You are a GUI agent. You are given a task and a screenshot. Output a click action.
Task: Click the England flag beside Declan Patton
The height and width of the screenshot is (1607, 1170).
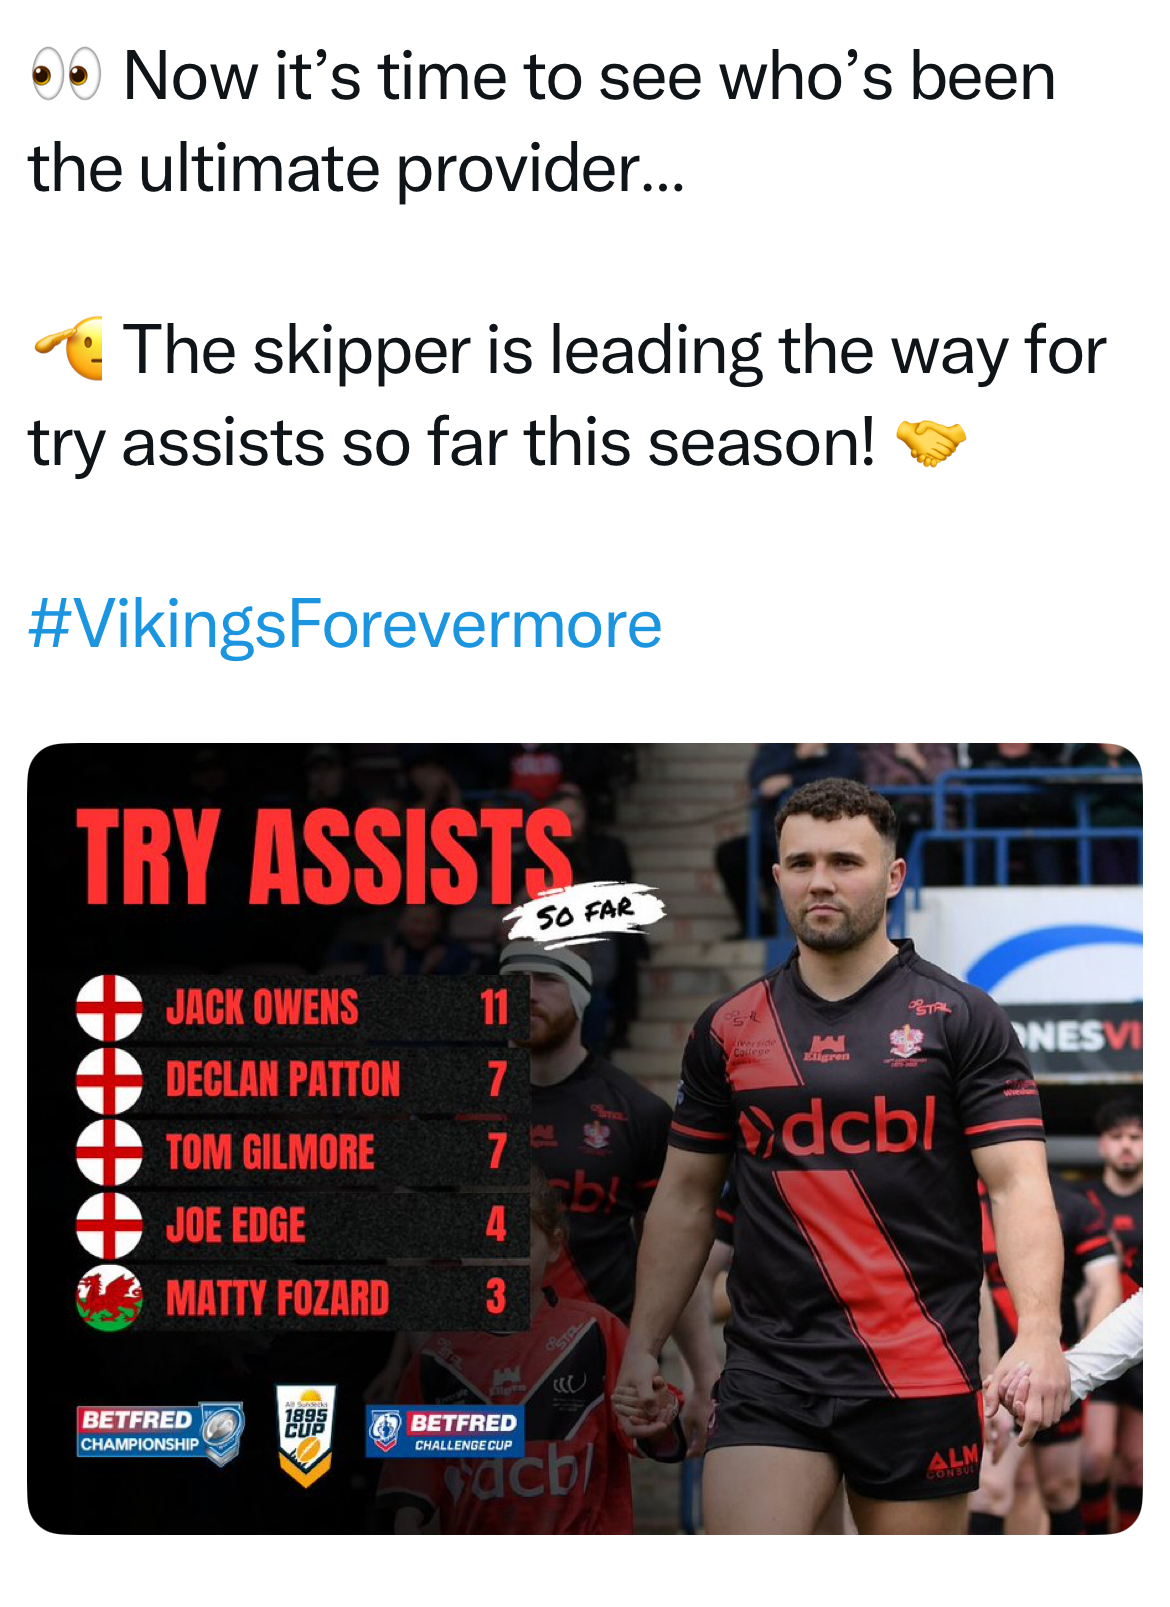pyautogui.click(x=109, y=1080)
